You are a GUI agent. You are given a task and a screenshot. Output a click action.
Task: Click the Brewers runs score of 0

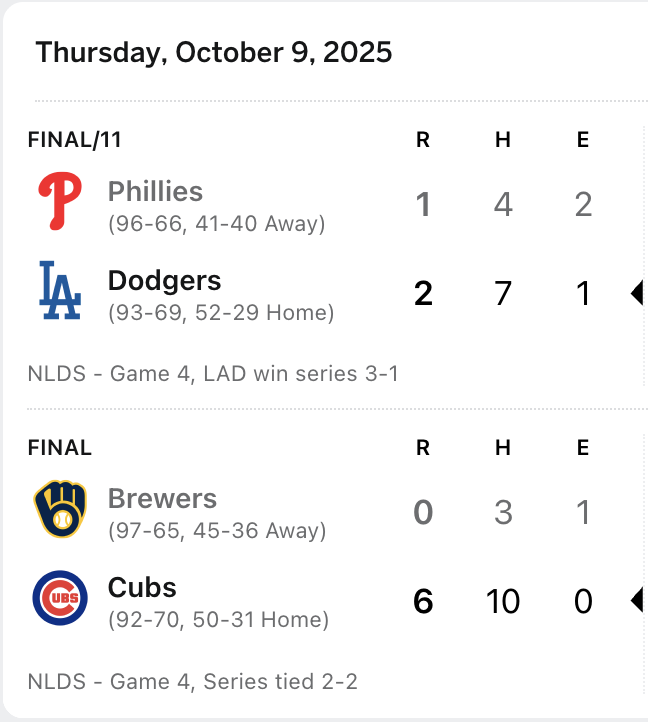(423, 513)
